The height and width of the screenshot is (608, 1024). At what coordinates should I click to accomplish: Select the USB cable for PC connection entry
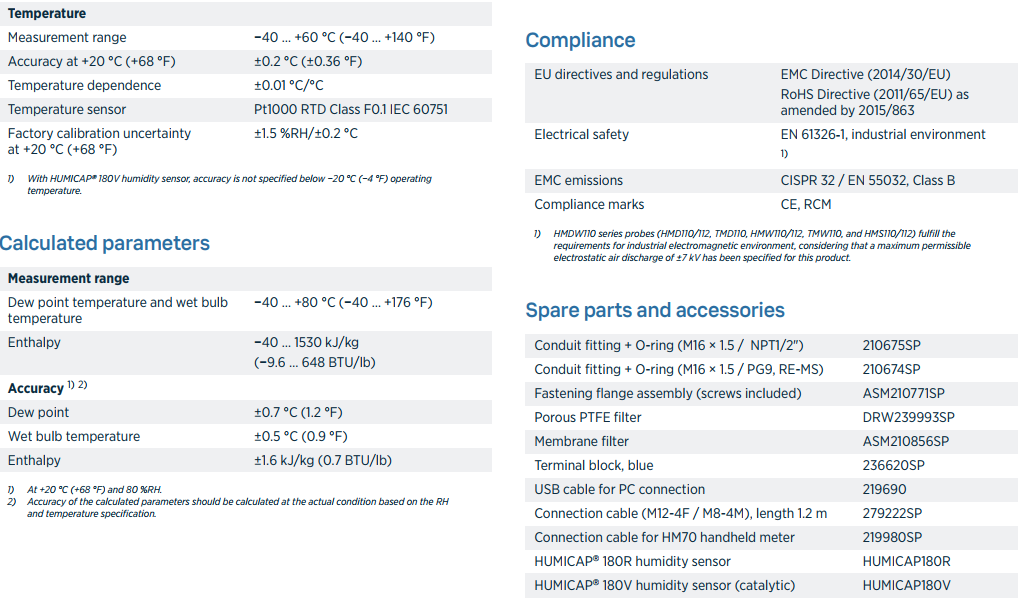pyautogui.click(x=619, y=489)
